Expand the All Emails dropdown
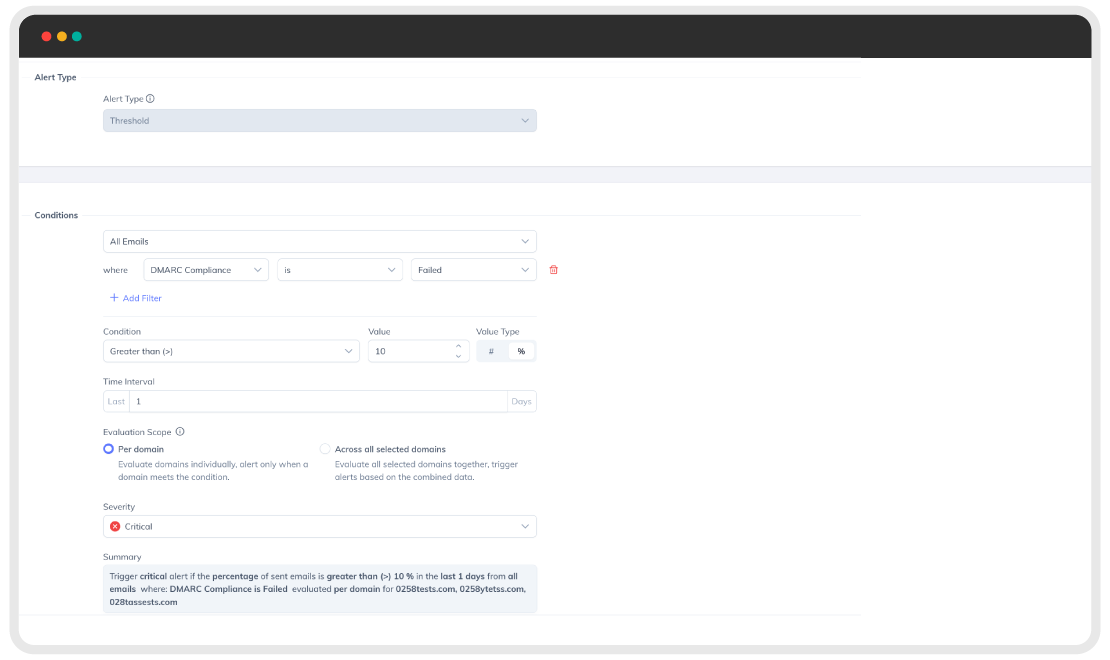This screenshot has width=1110, height=660. [x=319, y=241]
